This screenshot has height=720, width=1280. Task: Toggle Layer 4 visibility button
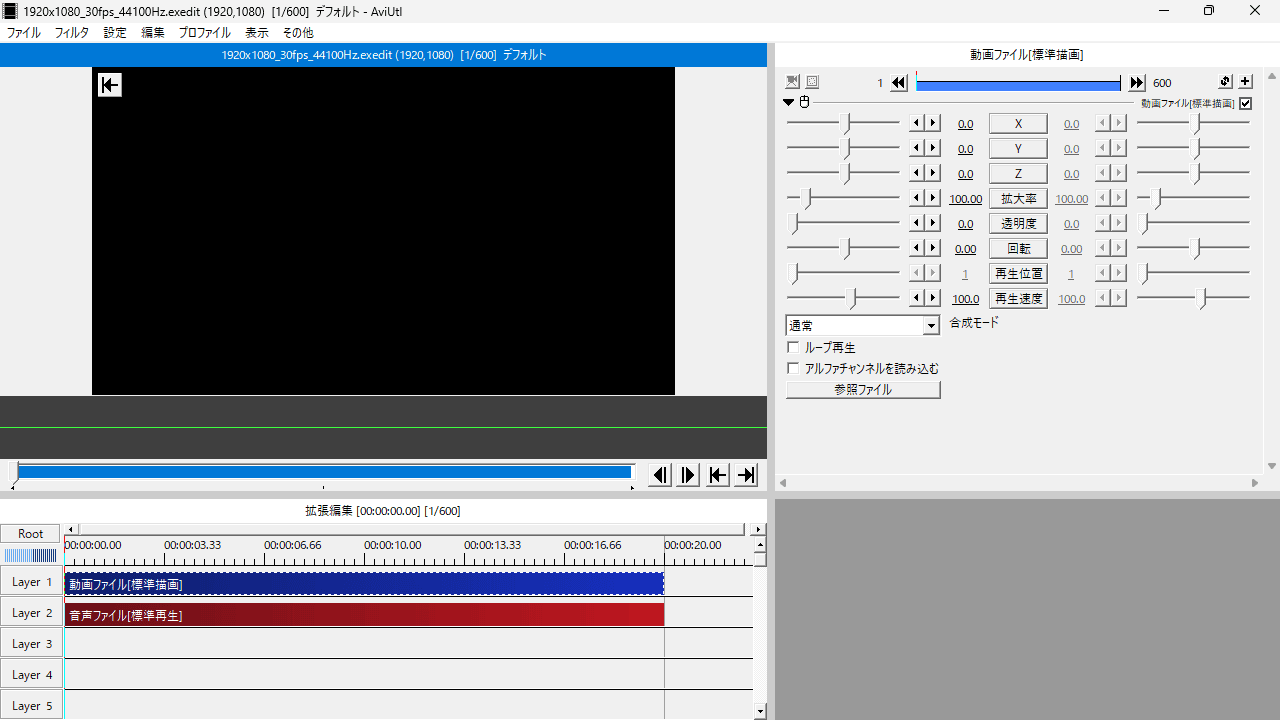[31, 675]
